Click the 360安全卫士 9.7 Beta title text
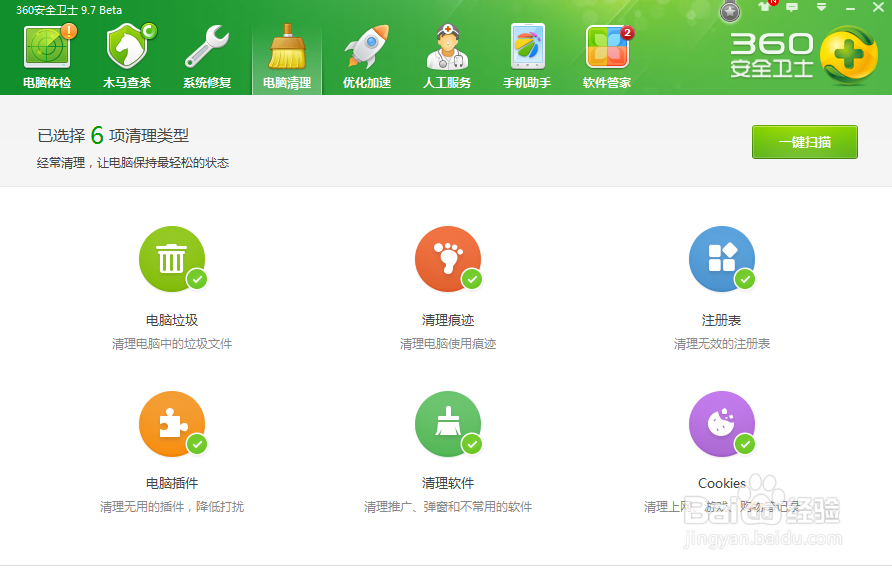Image resolution: width=892 pixels, height=569 pixels. coord(69,10)
